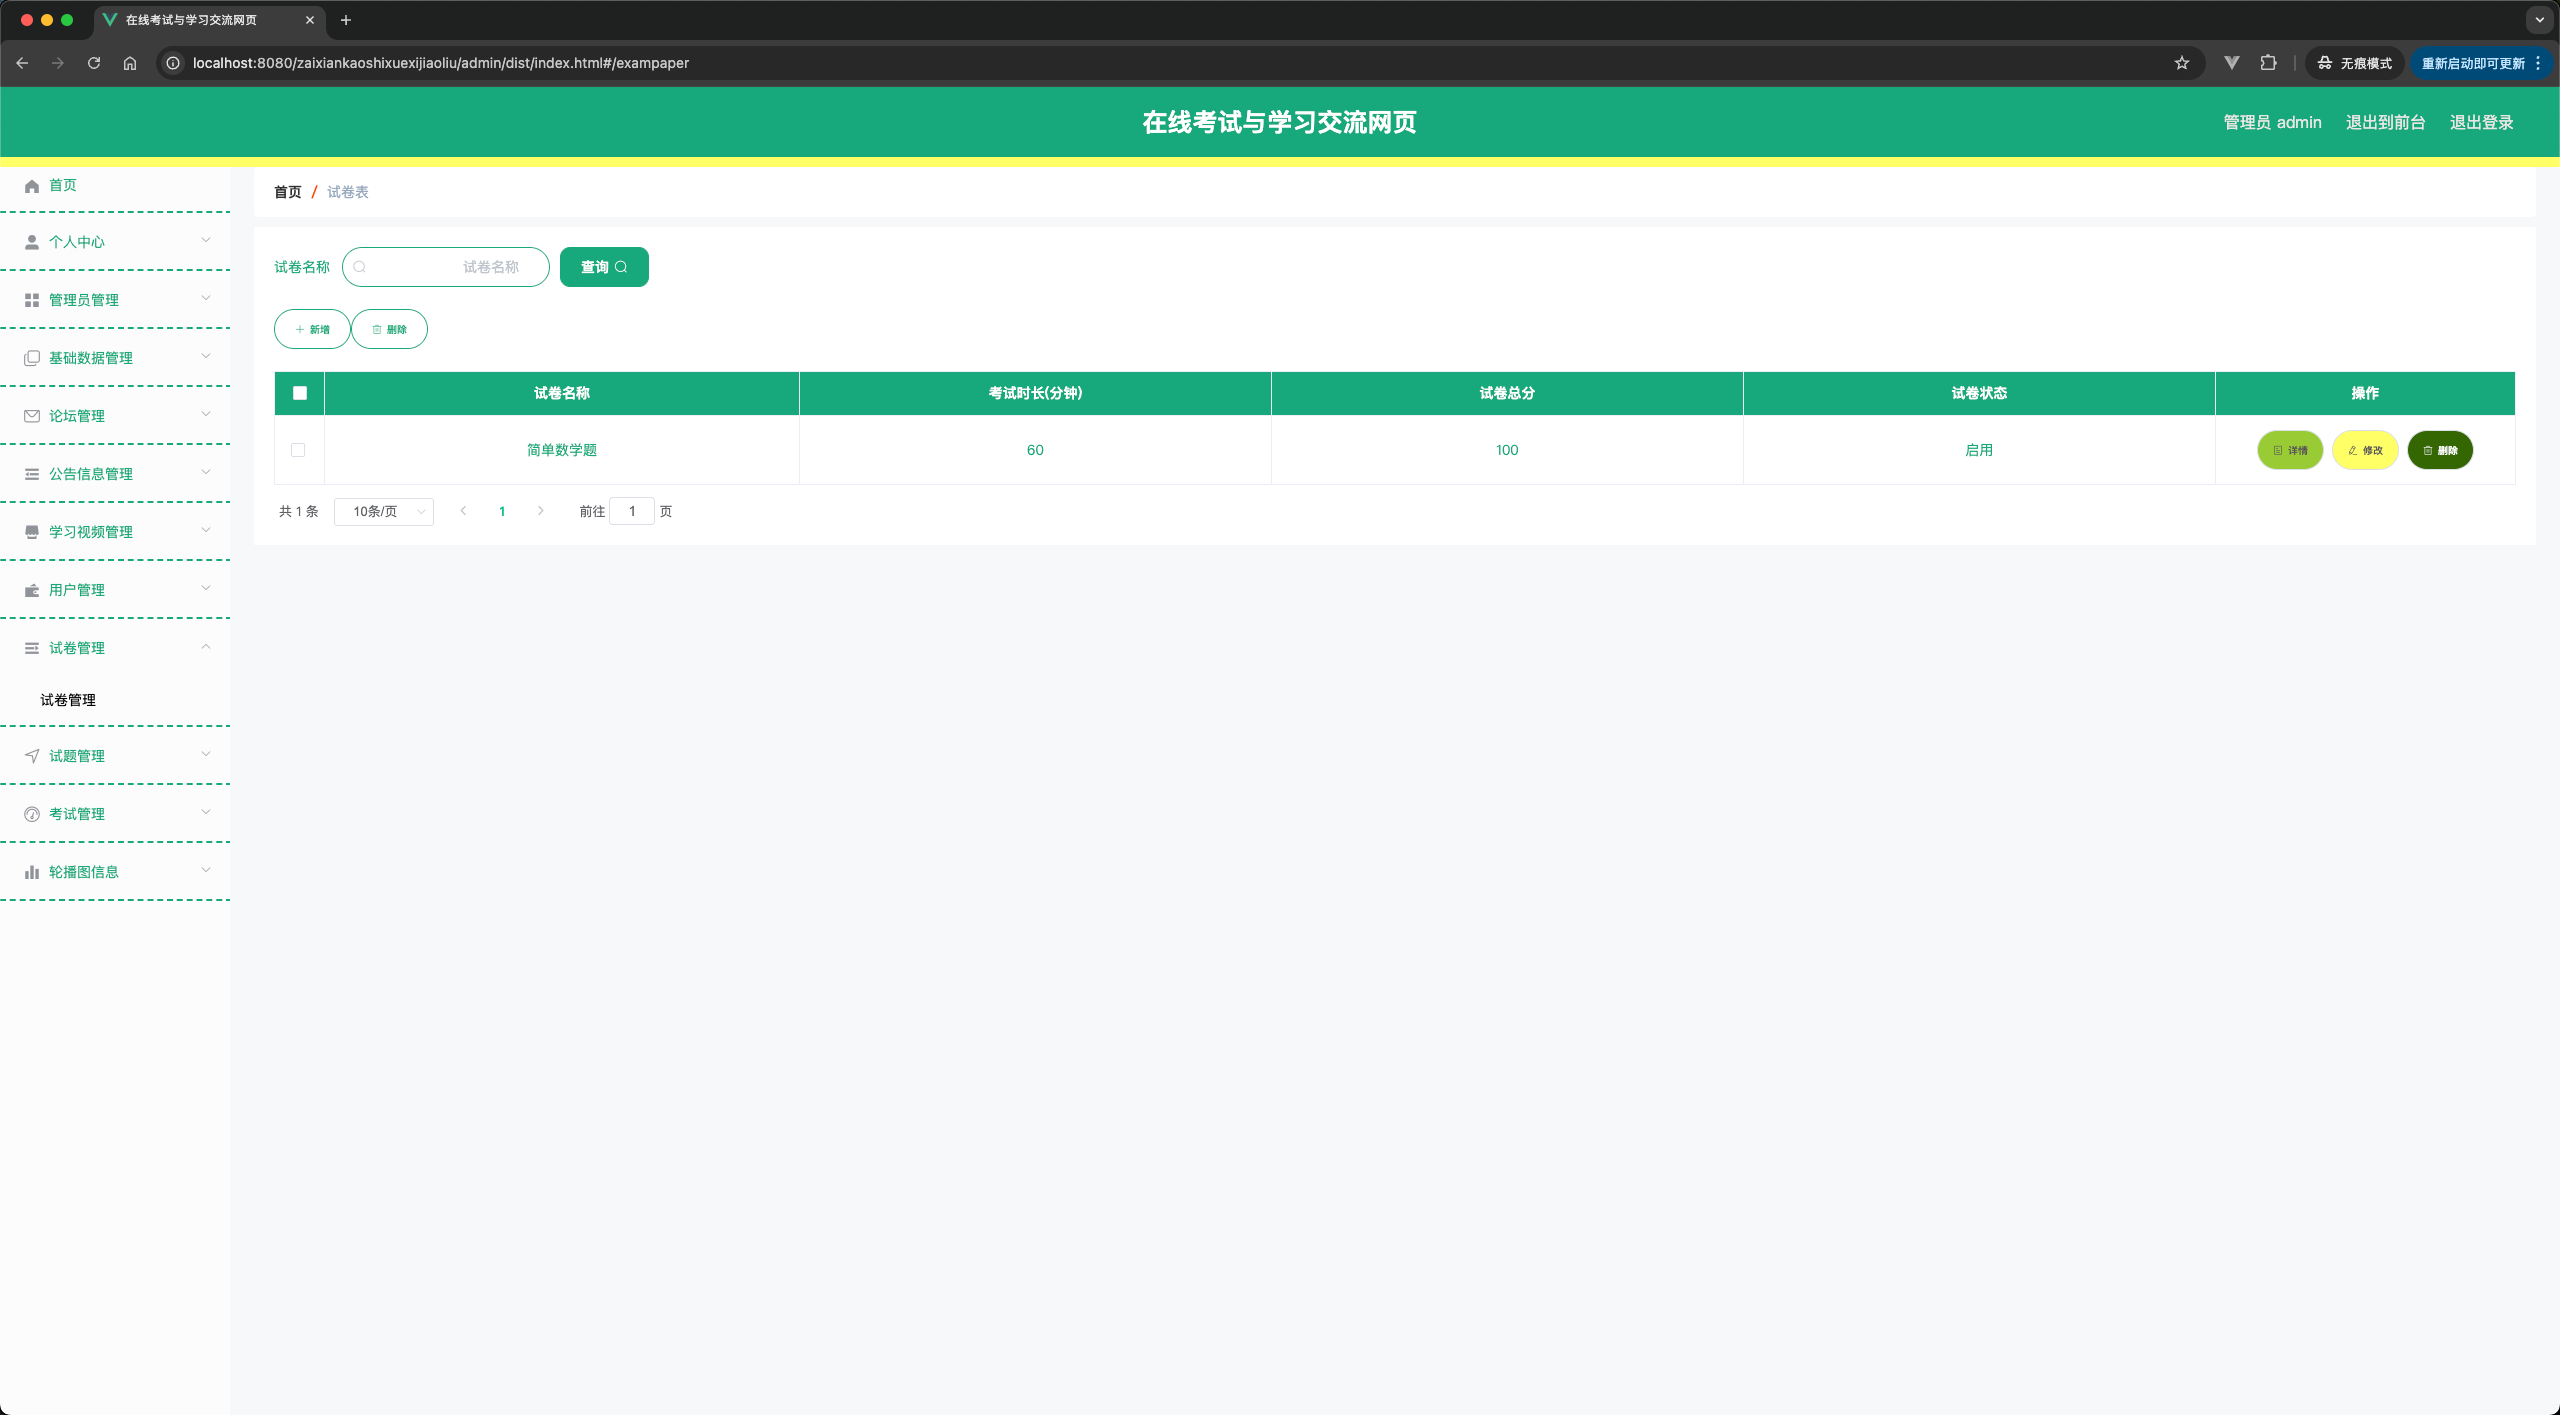Open the extensions puzzle icon
Viewport: 2560px width, 1415px height.
(x=2268, y=63)
